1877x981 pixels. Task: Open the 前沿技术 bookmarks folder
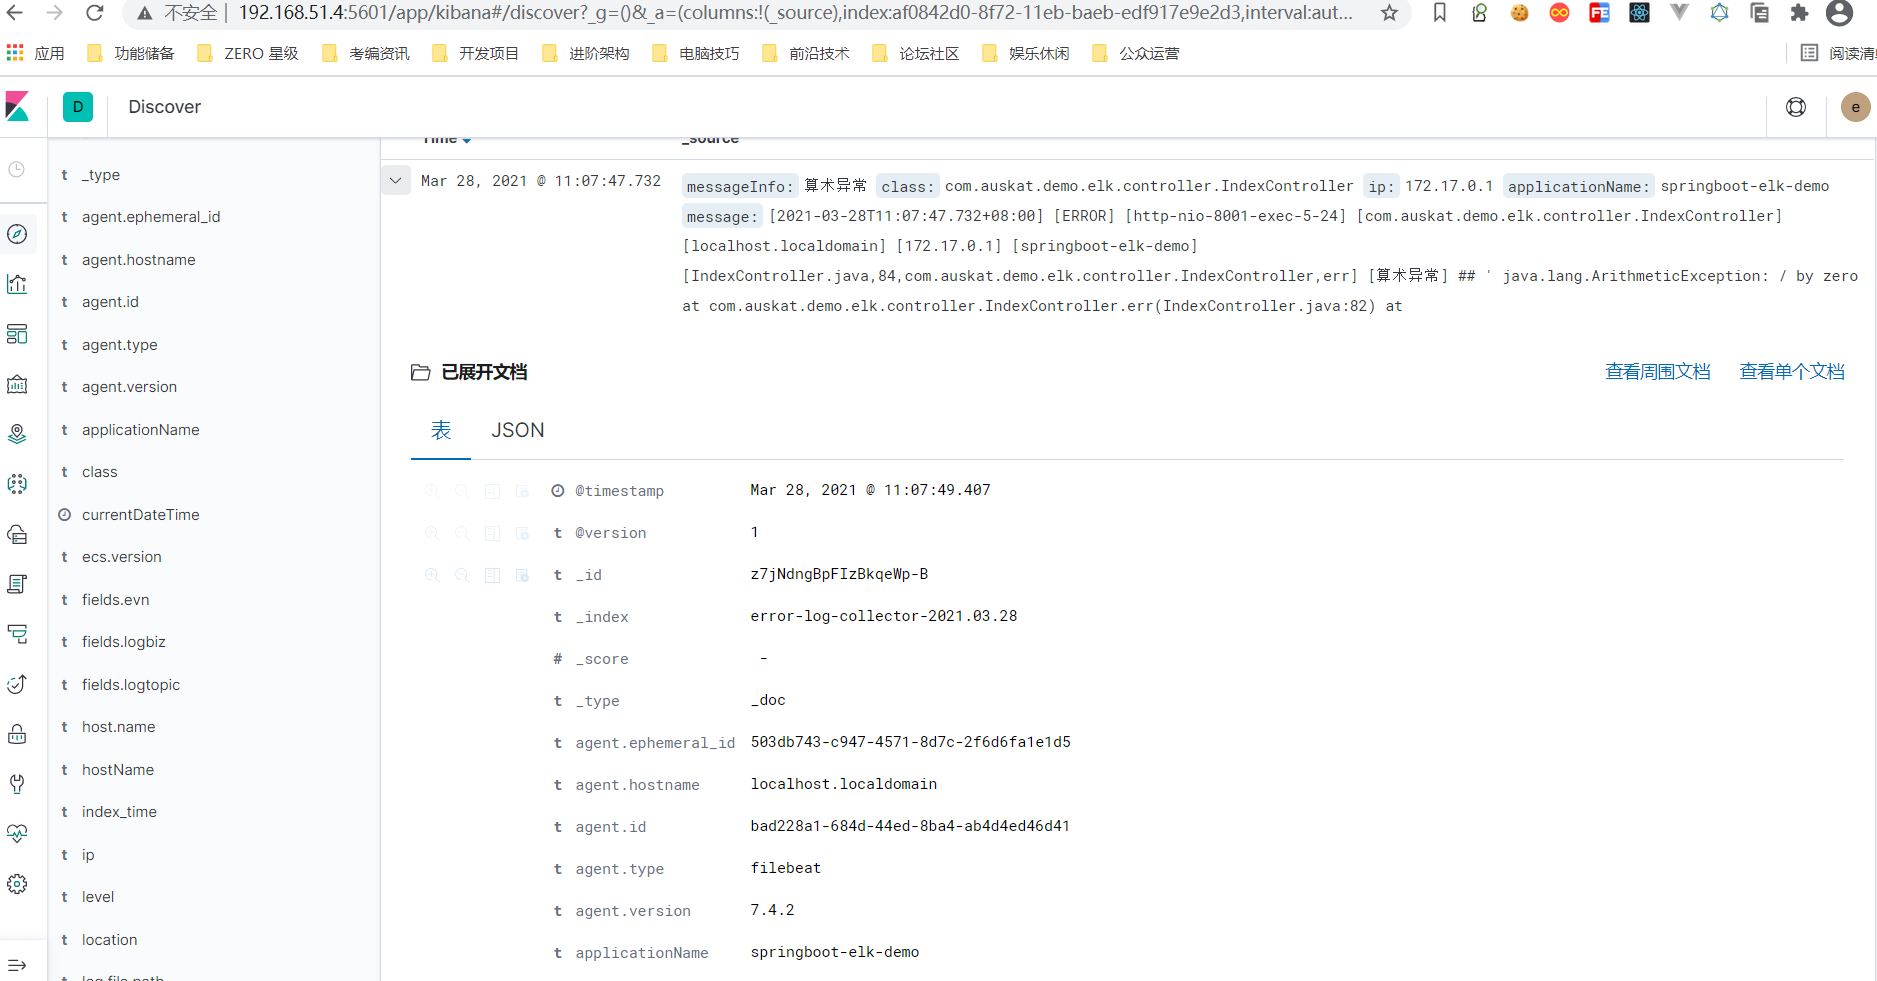[x=806, y=54]
